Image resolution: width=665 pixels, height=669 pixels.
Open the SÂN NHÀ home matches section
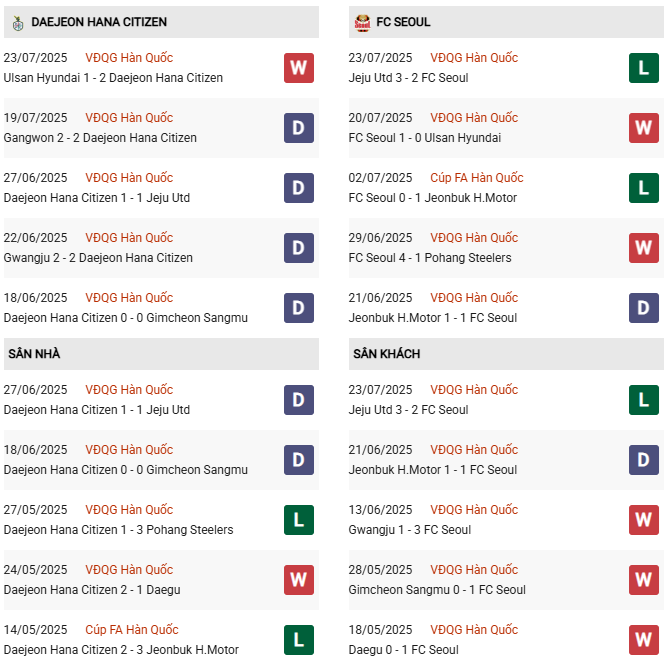pos(34,354)
